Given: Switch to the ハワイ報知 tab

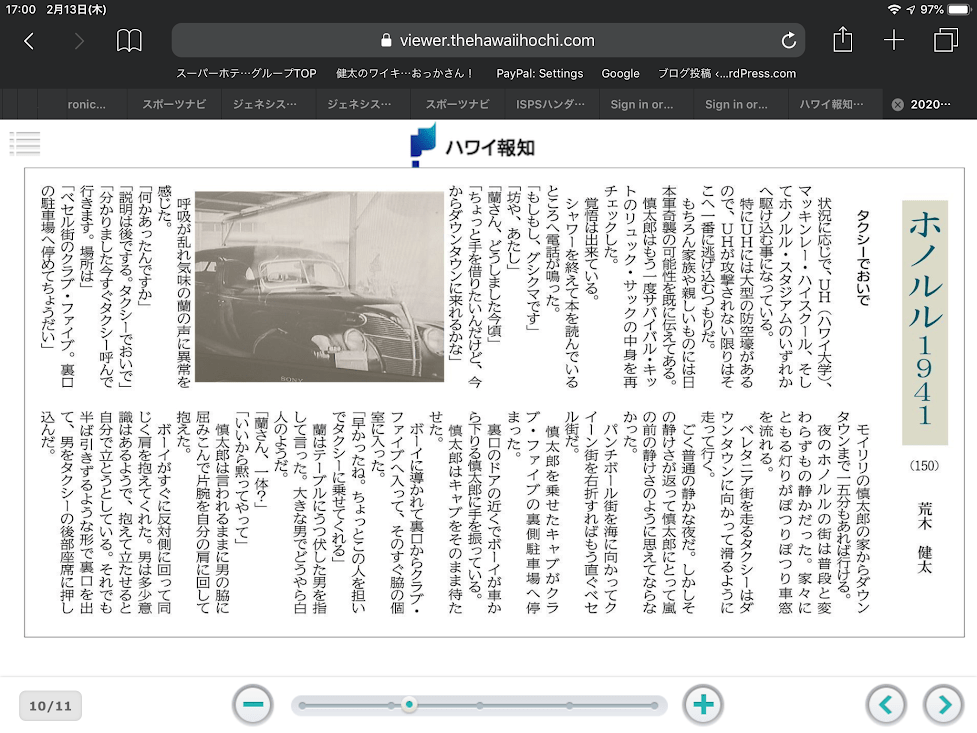Looking at the screenshot, I should 831,104.
